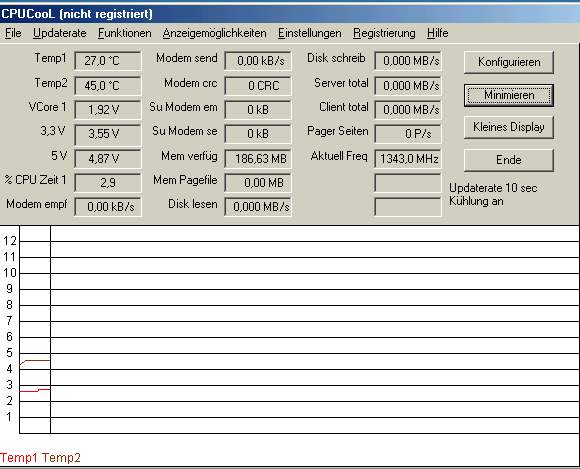Click the Mem Pagefile value 0,00 MB
The image size is (580, 469).
(x=258, y=183)
